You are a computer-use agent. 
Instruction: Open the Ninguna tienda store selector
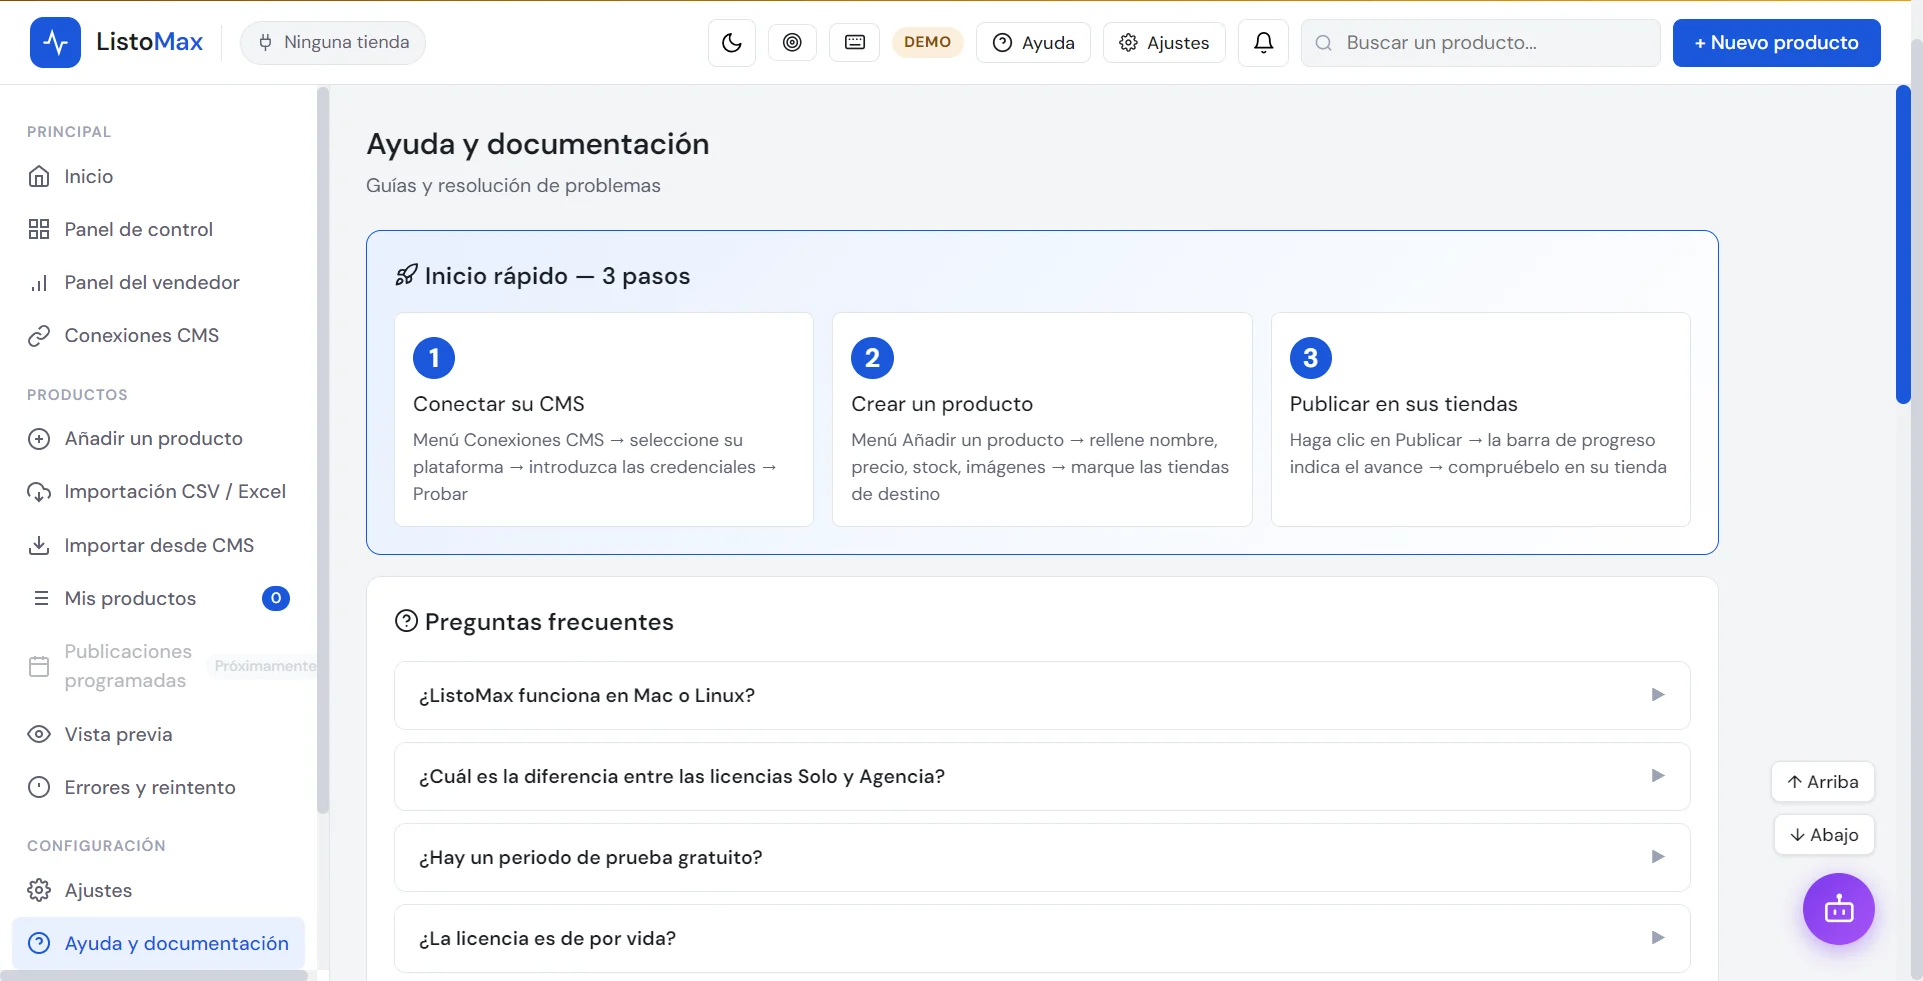coord(333,43)
